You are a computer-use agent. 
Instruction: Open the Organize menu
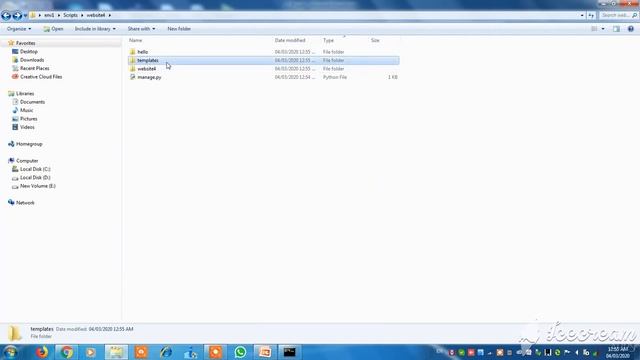[x=19, y=29]
